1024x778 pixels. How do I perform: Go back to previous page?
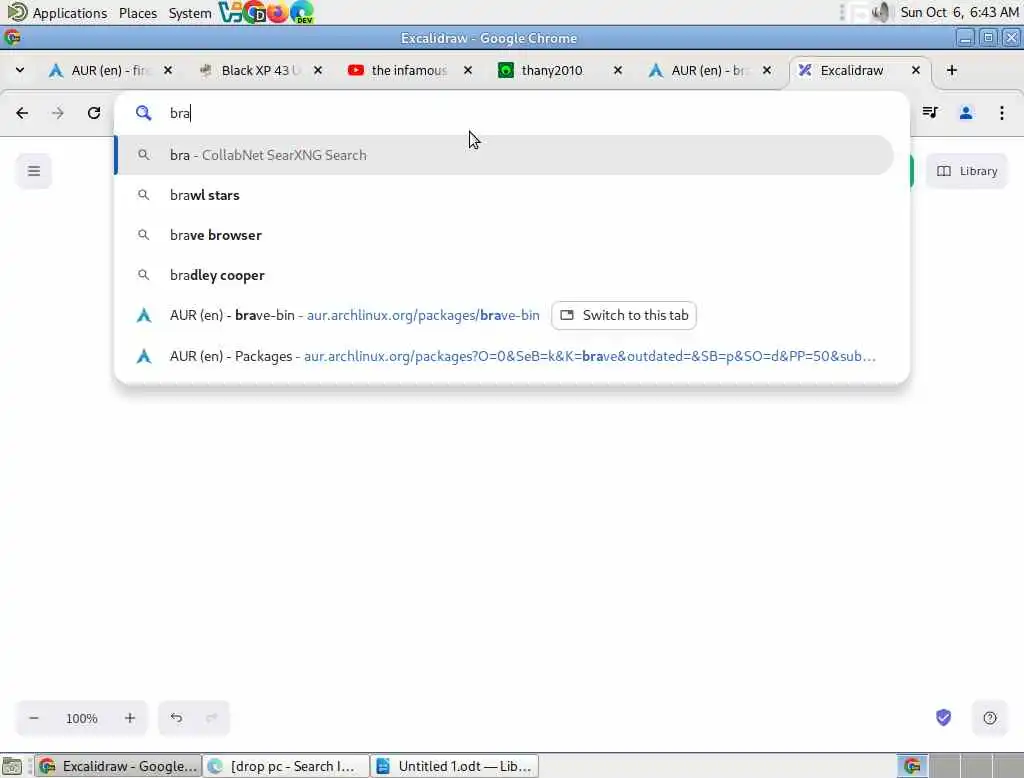pos(22,113)
